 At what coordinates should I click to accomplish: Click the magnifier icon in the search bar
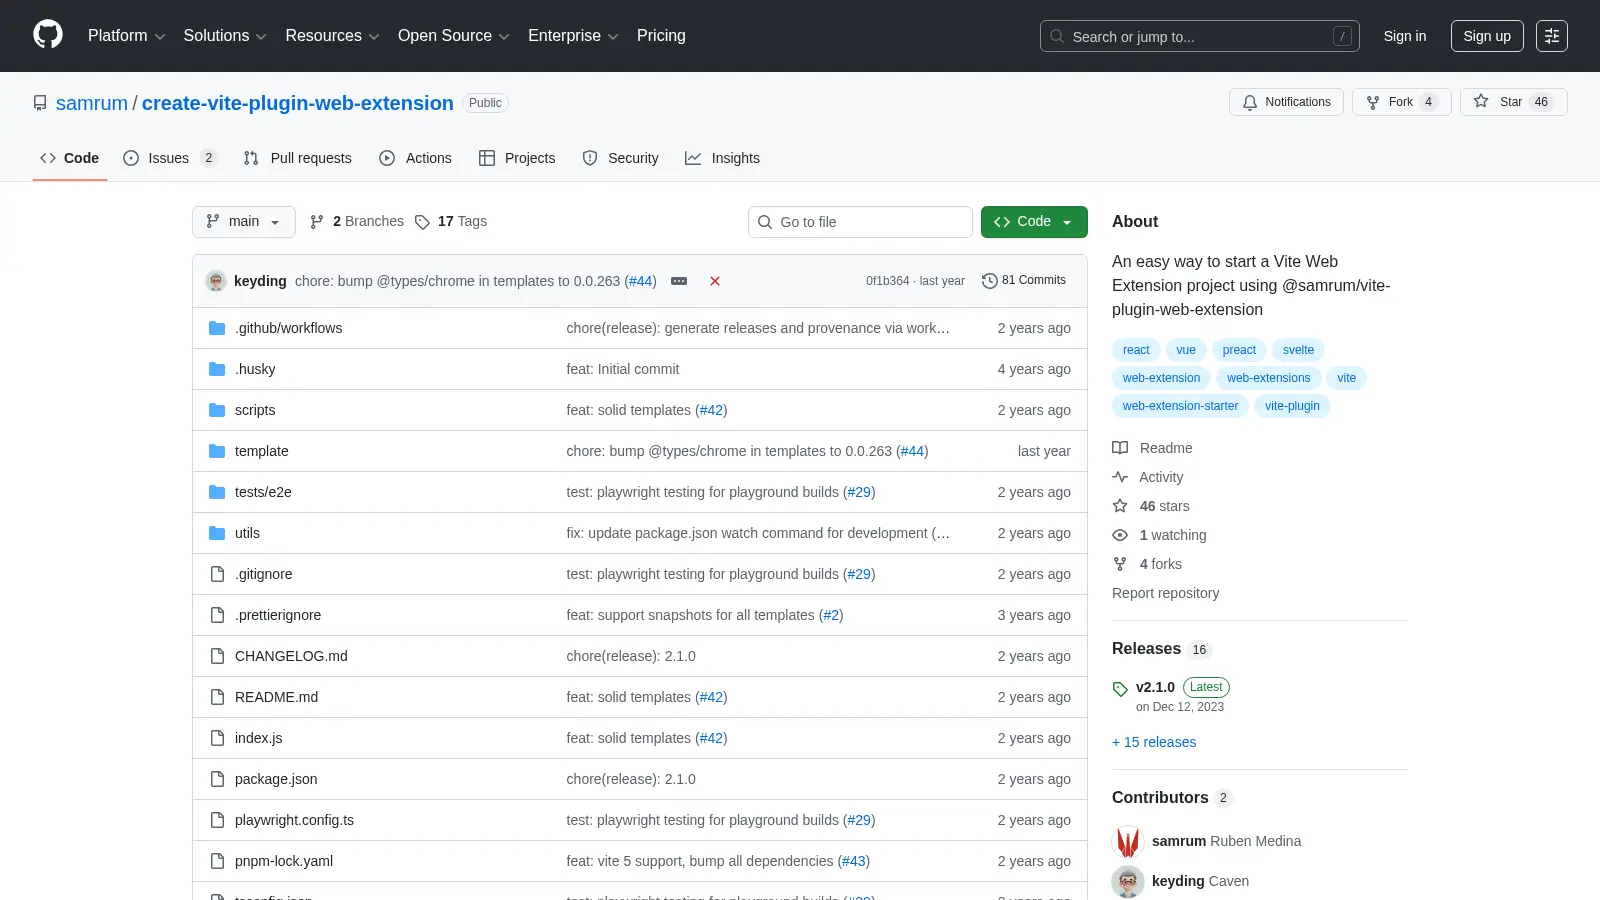tap(1057, 36)
